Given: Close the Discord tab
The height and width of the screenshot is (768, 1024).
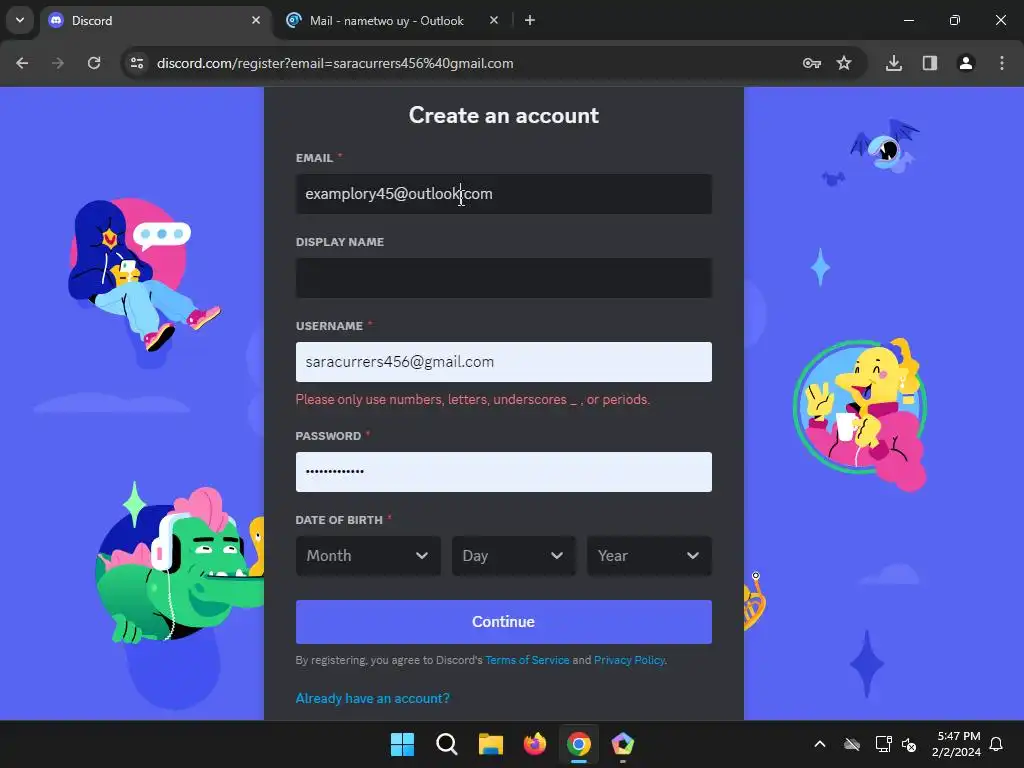Looking at the screenshot, I should [256, 20].
